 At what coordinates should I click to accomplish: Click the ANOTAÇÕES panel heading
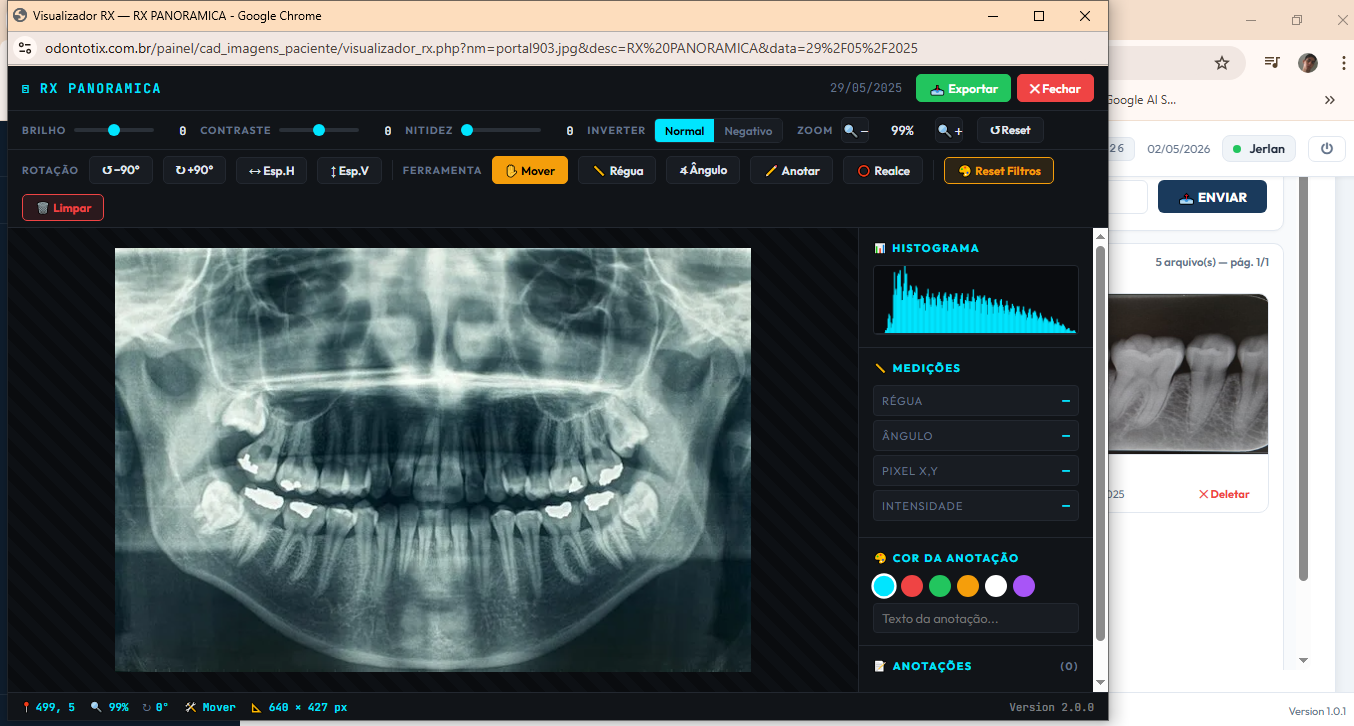(x=923, y=666)
